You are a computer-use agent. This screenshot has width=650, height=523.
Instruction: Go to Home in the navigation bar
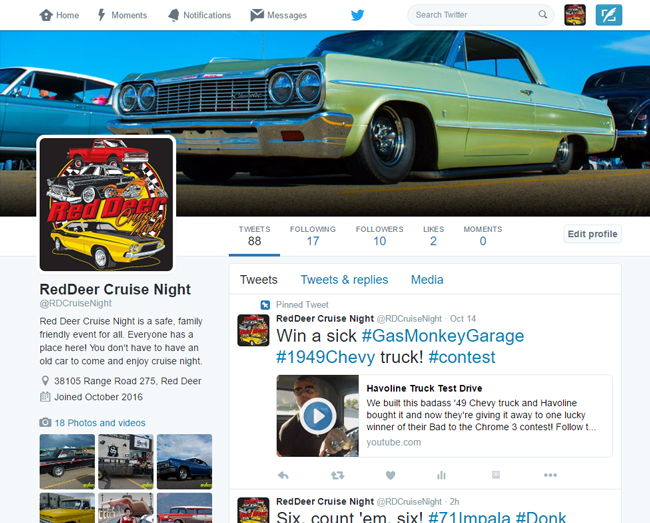pos(58,15)
